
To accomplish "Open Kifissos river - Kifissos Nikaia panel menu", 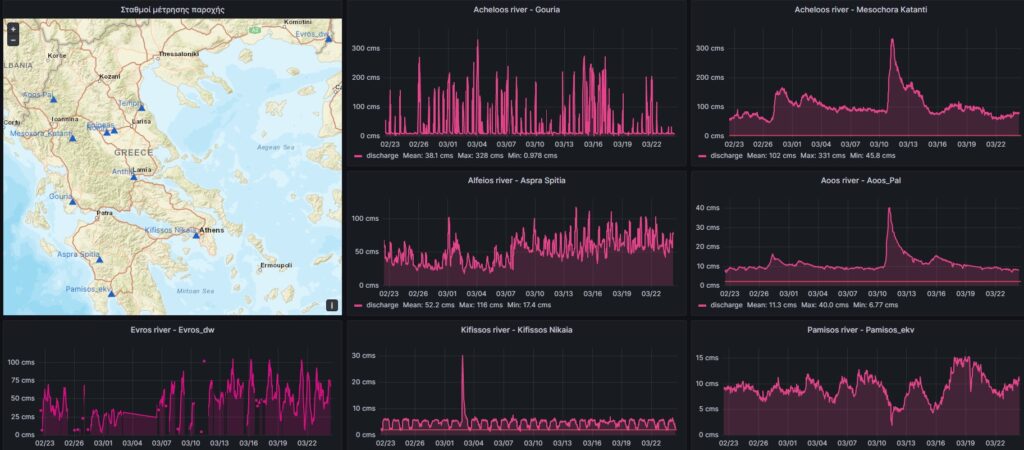I will [517, 330].
